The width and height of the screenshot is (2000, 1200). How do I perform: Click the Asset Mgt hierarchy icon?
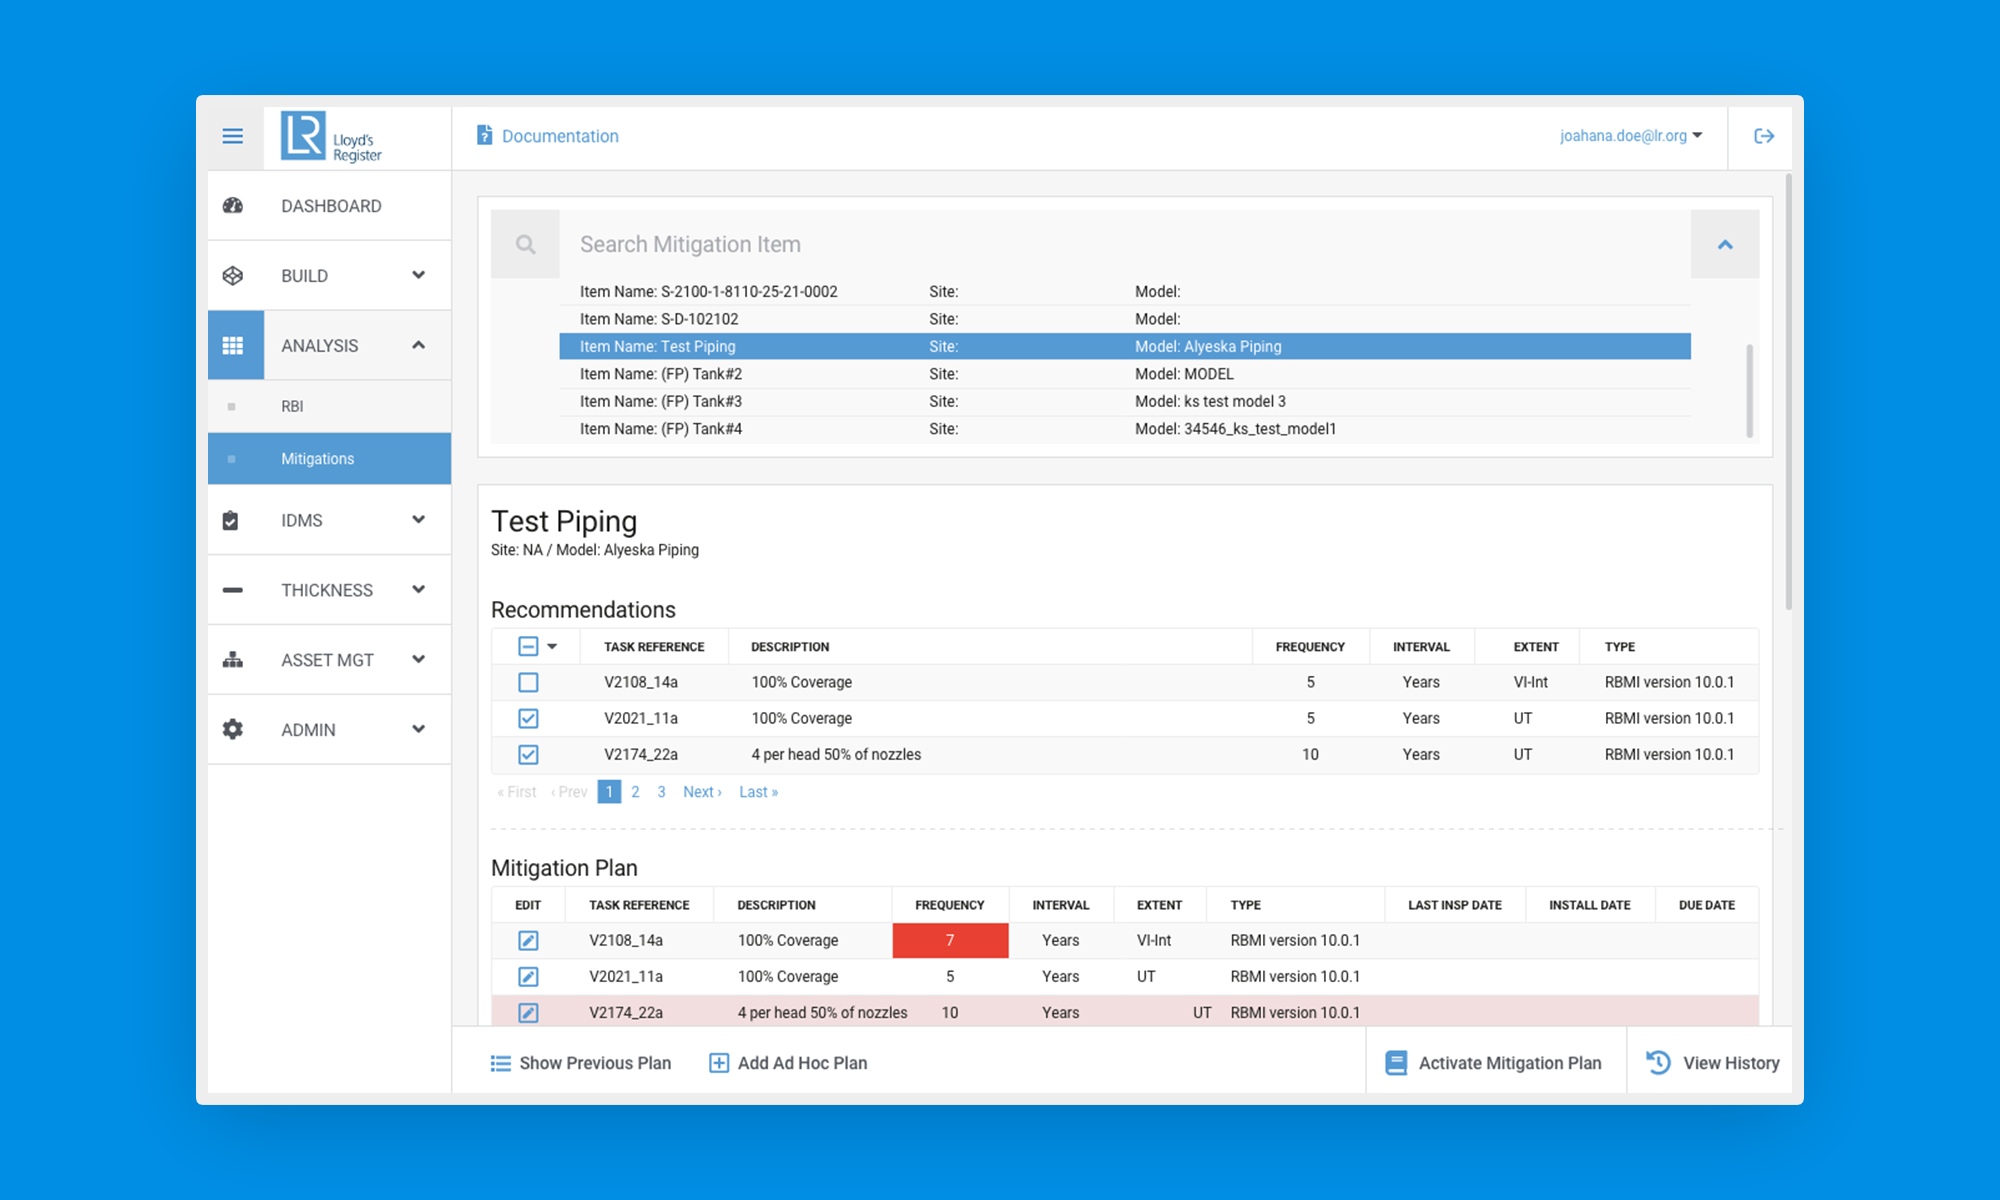click(x=233, y=660)
